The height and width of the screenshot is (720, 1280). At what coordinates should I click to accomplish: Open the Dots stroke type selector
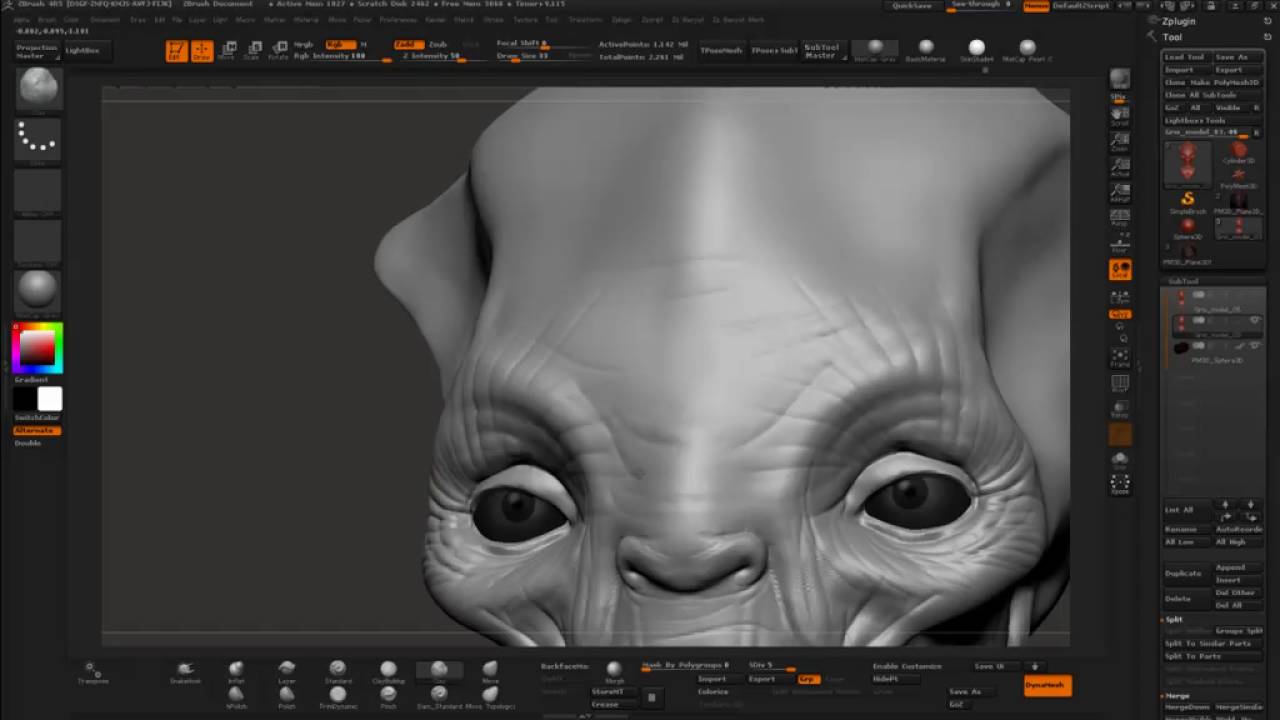(39, 141)
